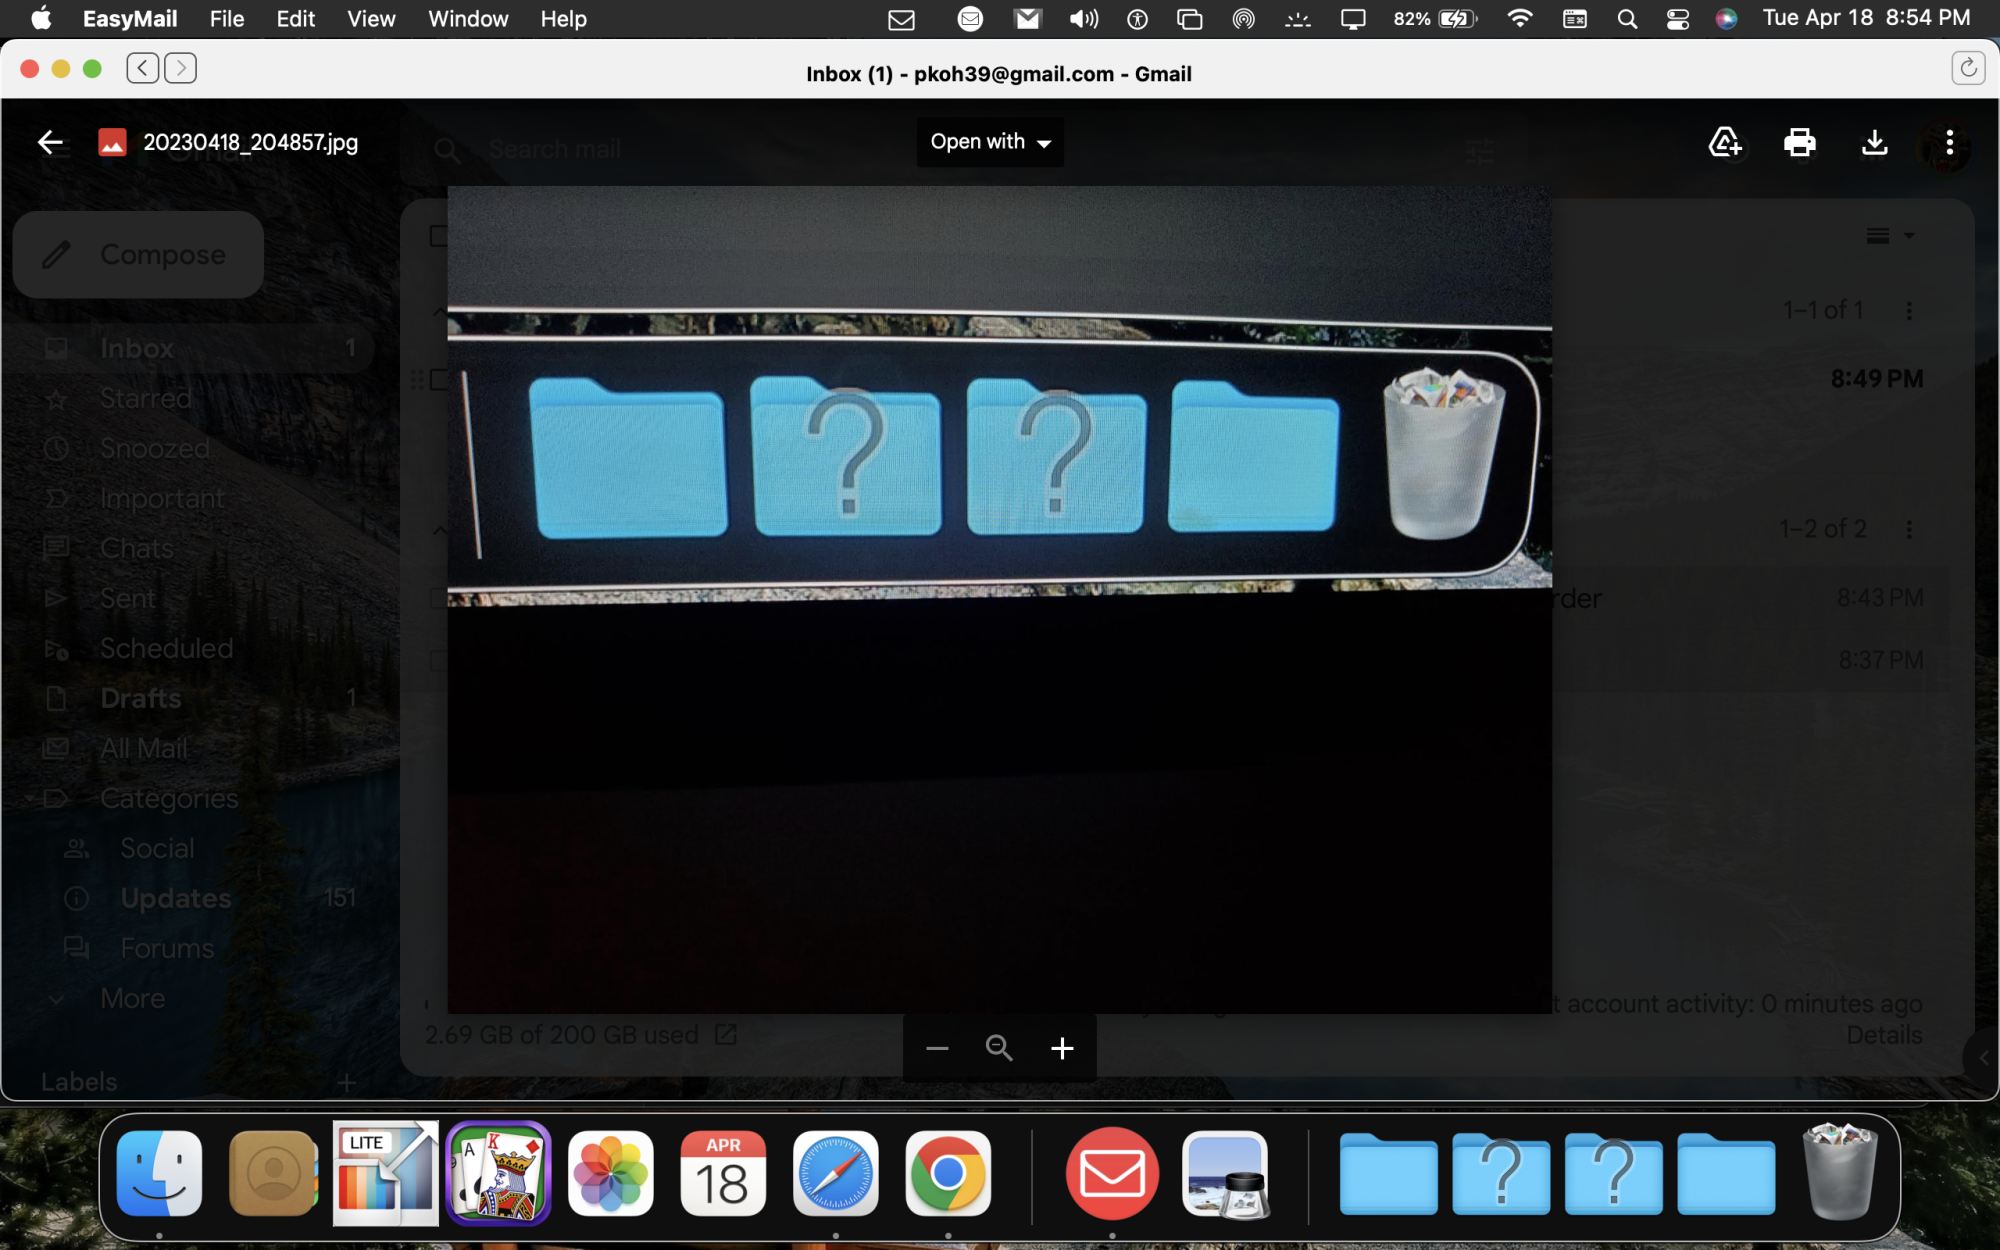Select the 'Window' menu in menu bar
Viewport: 2000px width, 1250px height.
coord(468,19)
